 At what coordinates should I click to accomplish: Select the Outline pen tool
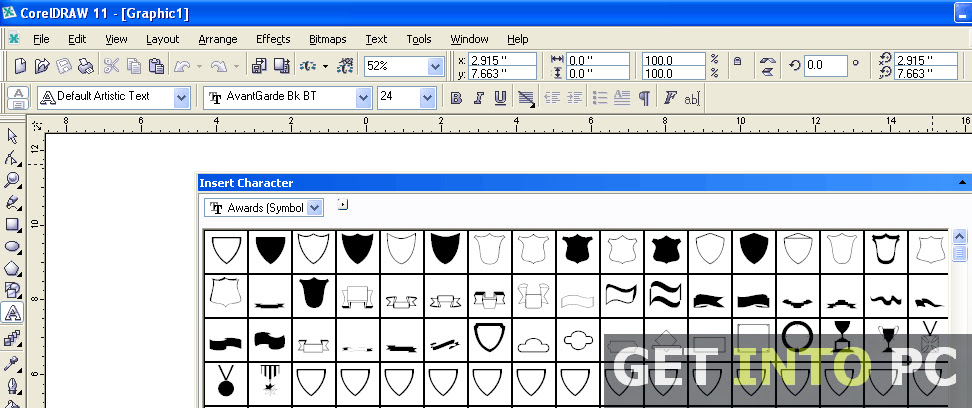coord(12,386)
